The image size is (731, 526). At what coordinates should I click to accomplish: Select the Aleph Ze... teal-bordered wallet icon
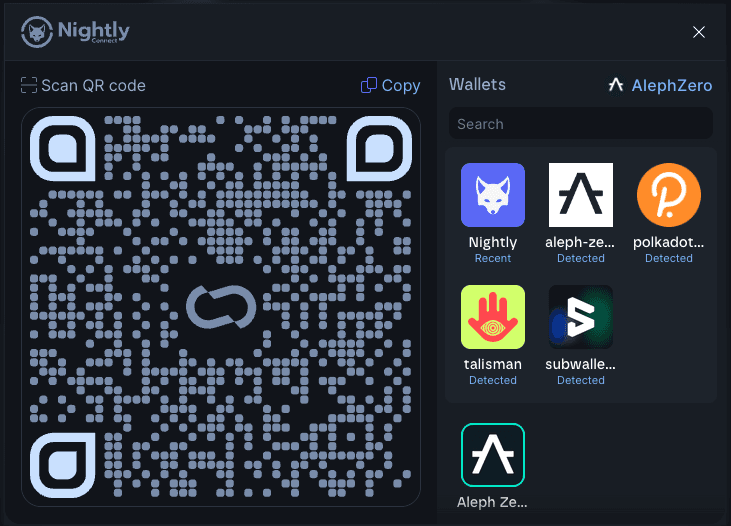click(493, 455)
